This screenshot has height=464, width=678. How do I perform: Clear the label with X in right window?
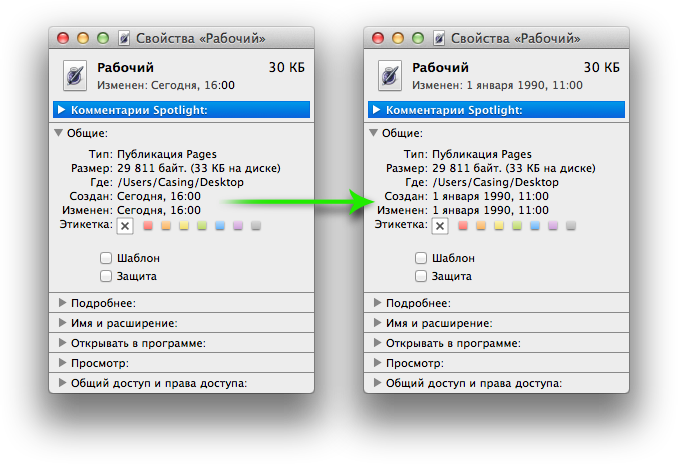(440, 226)
